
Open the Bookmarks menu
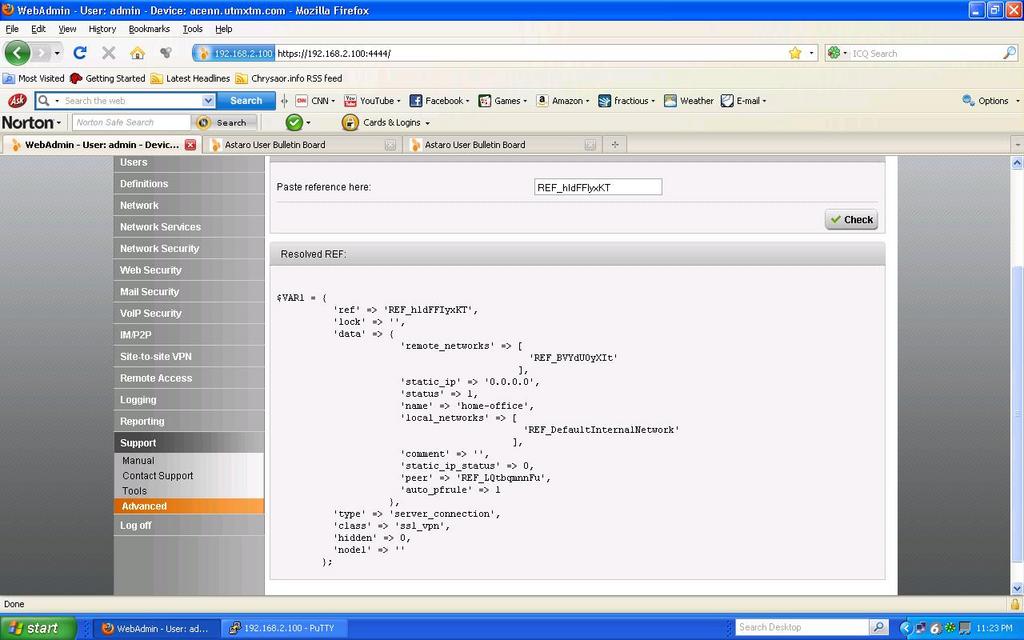pos(149,29)
